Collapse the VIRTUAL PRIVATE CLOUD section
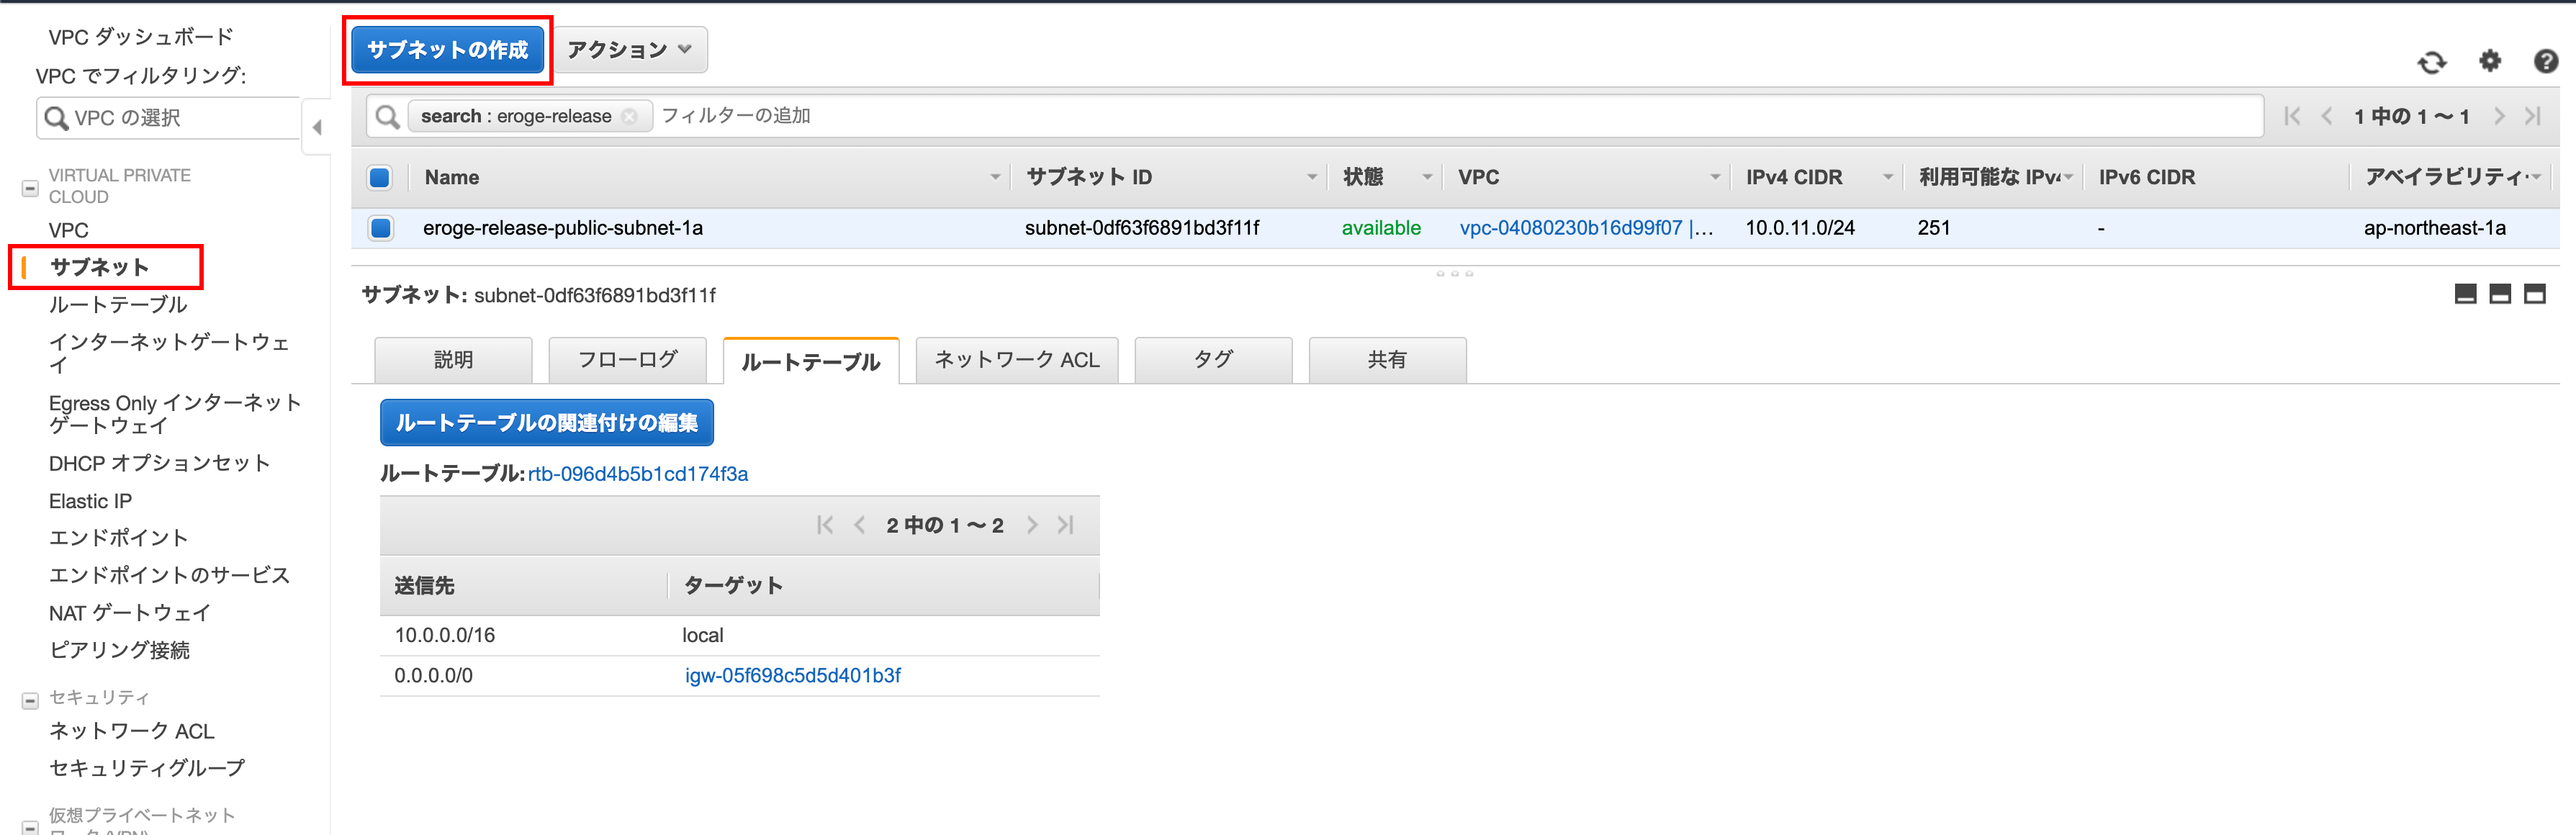The image size is (2576, 835). (30, 188)
